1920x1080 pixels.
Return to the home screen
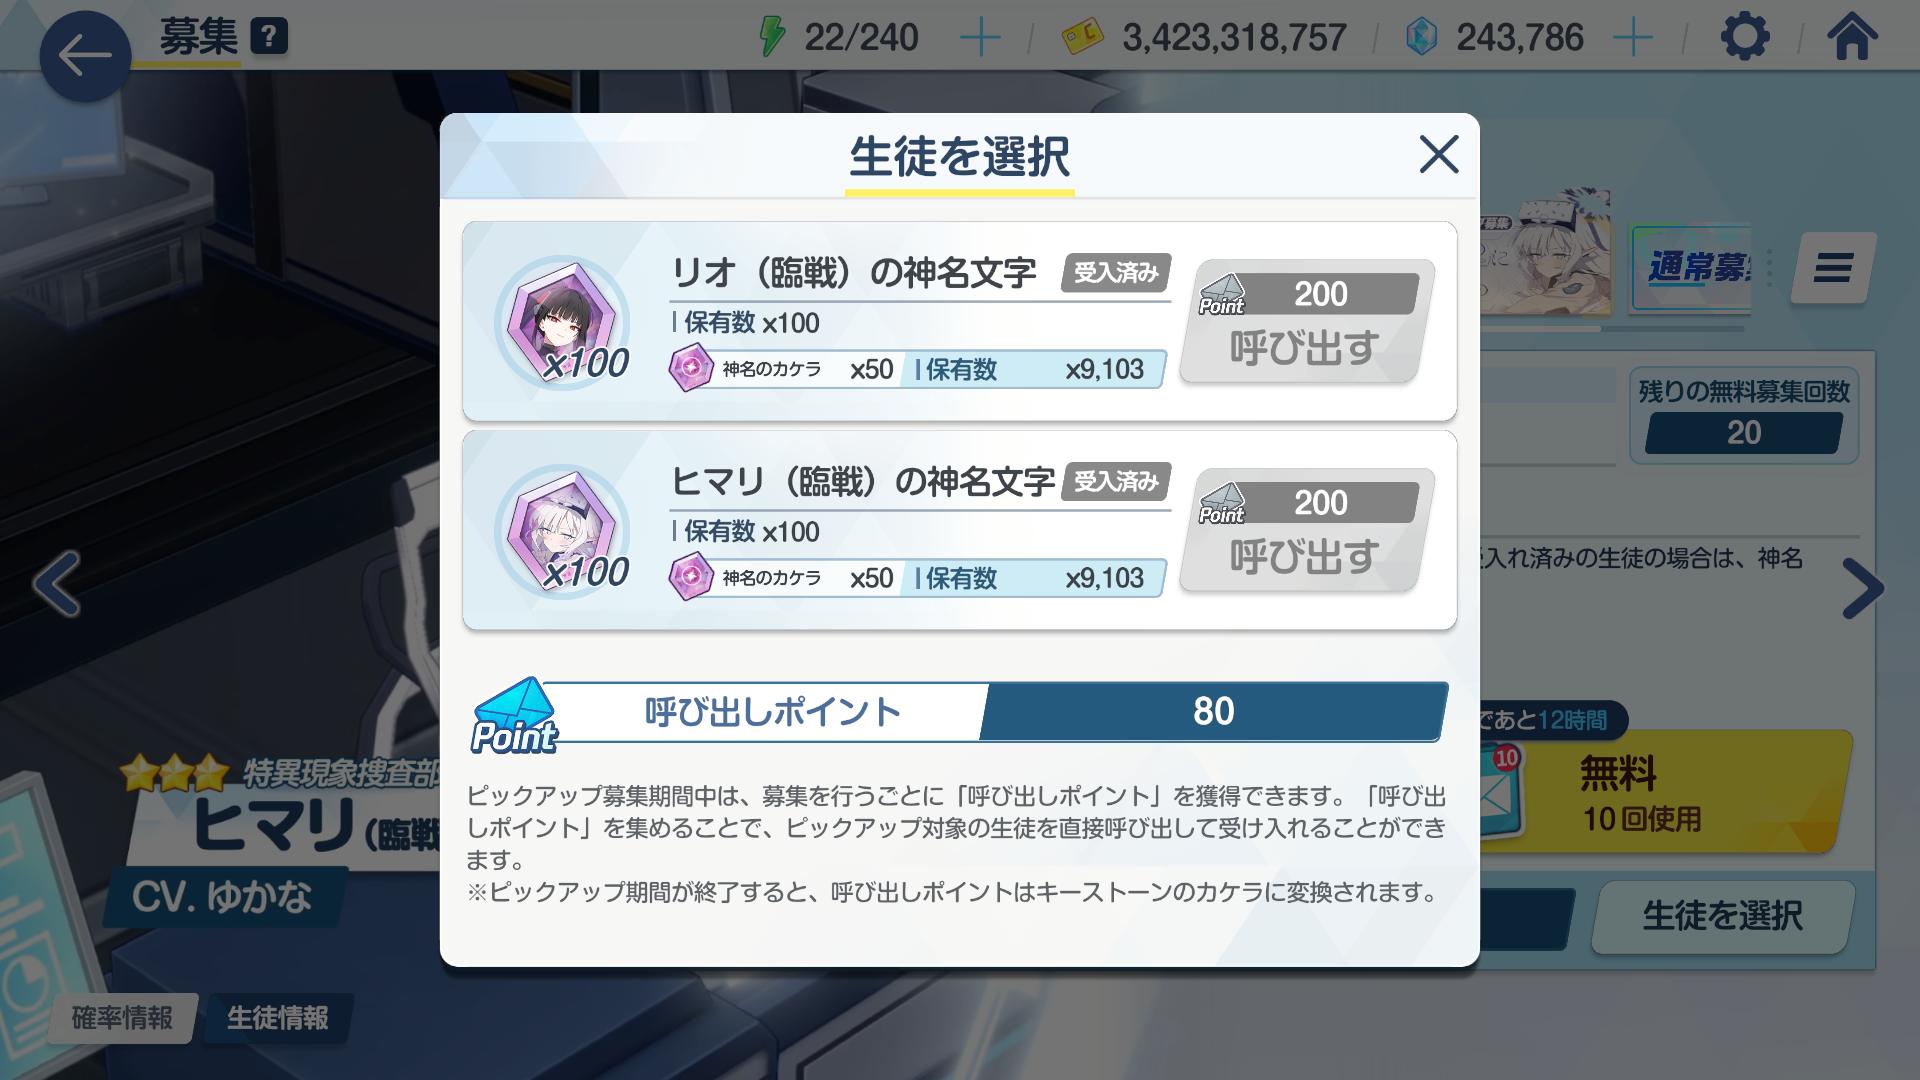click(x=1851, y=38)
